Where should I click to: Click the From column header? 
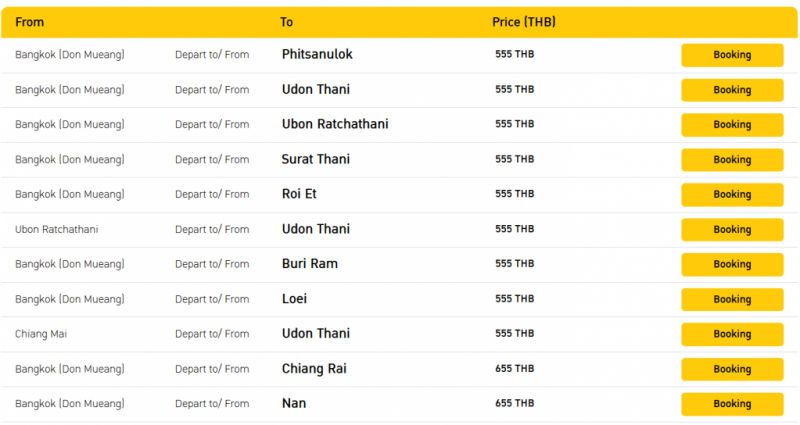point(30,22)
